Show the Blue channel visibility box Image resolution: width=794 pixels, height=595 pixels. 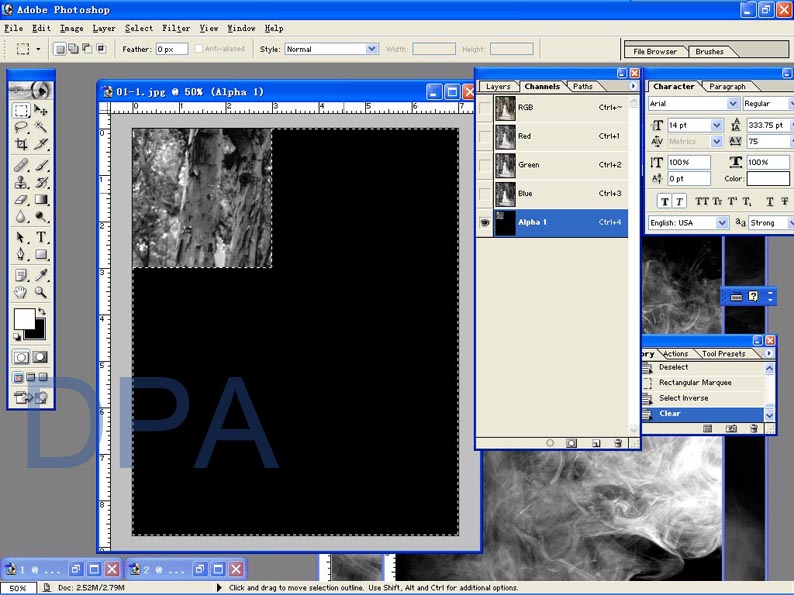(485, 193)
